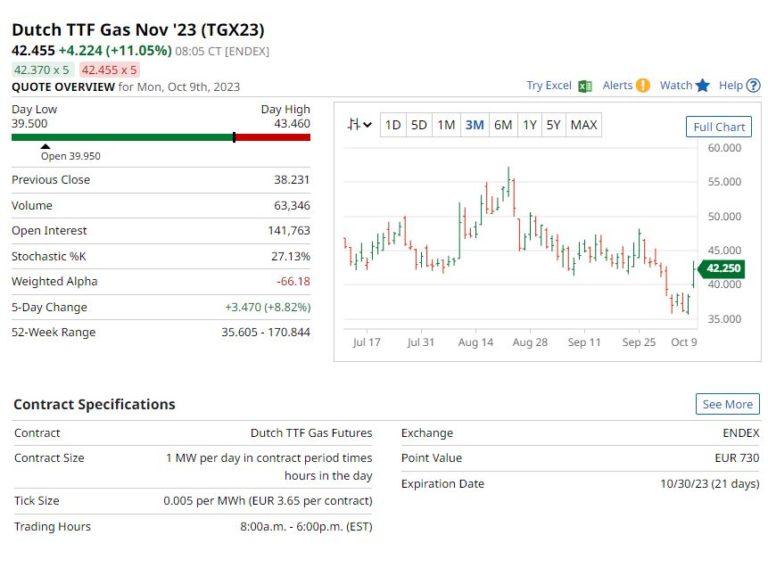Click the Excel spreadsheet icon

(585, 86)
